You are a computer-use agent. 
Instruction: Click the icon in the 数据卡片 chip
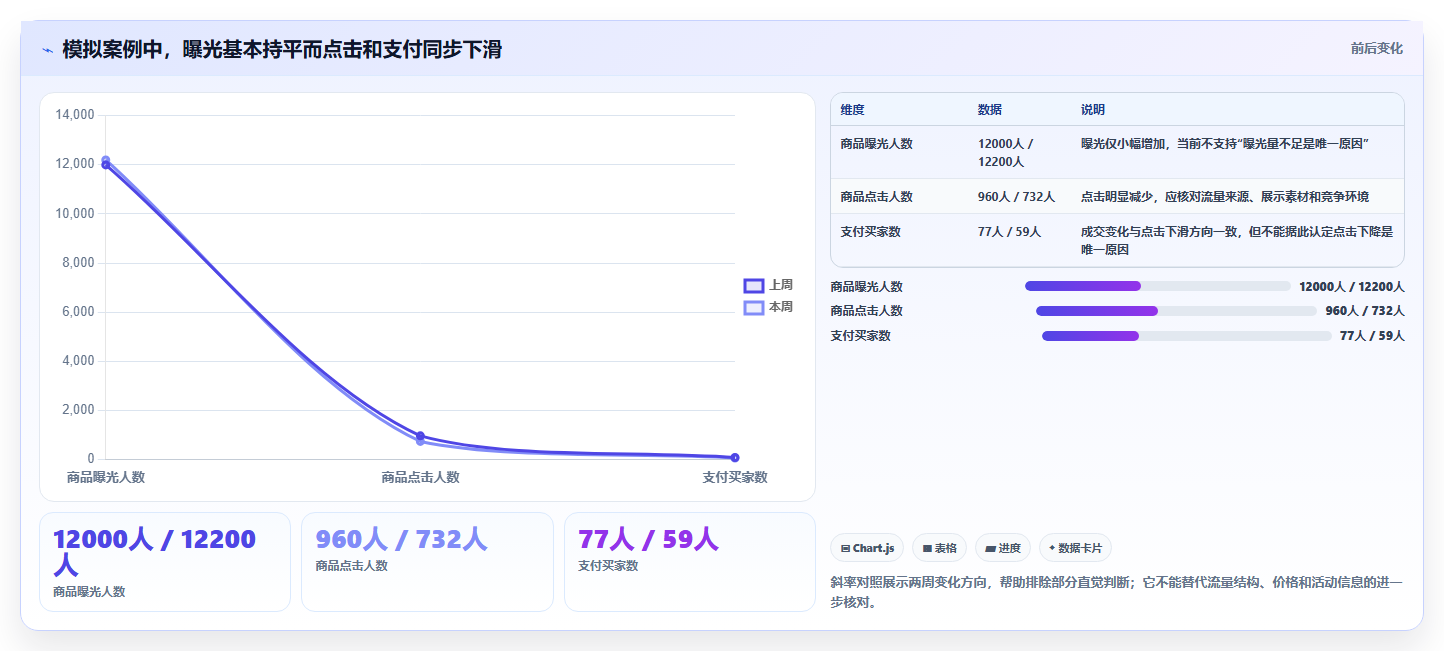[x=1052, y=548]
